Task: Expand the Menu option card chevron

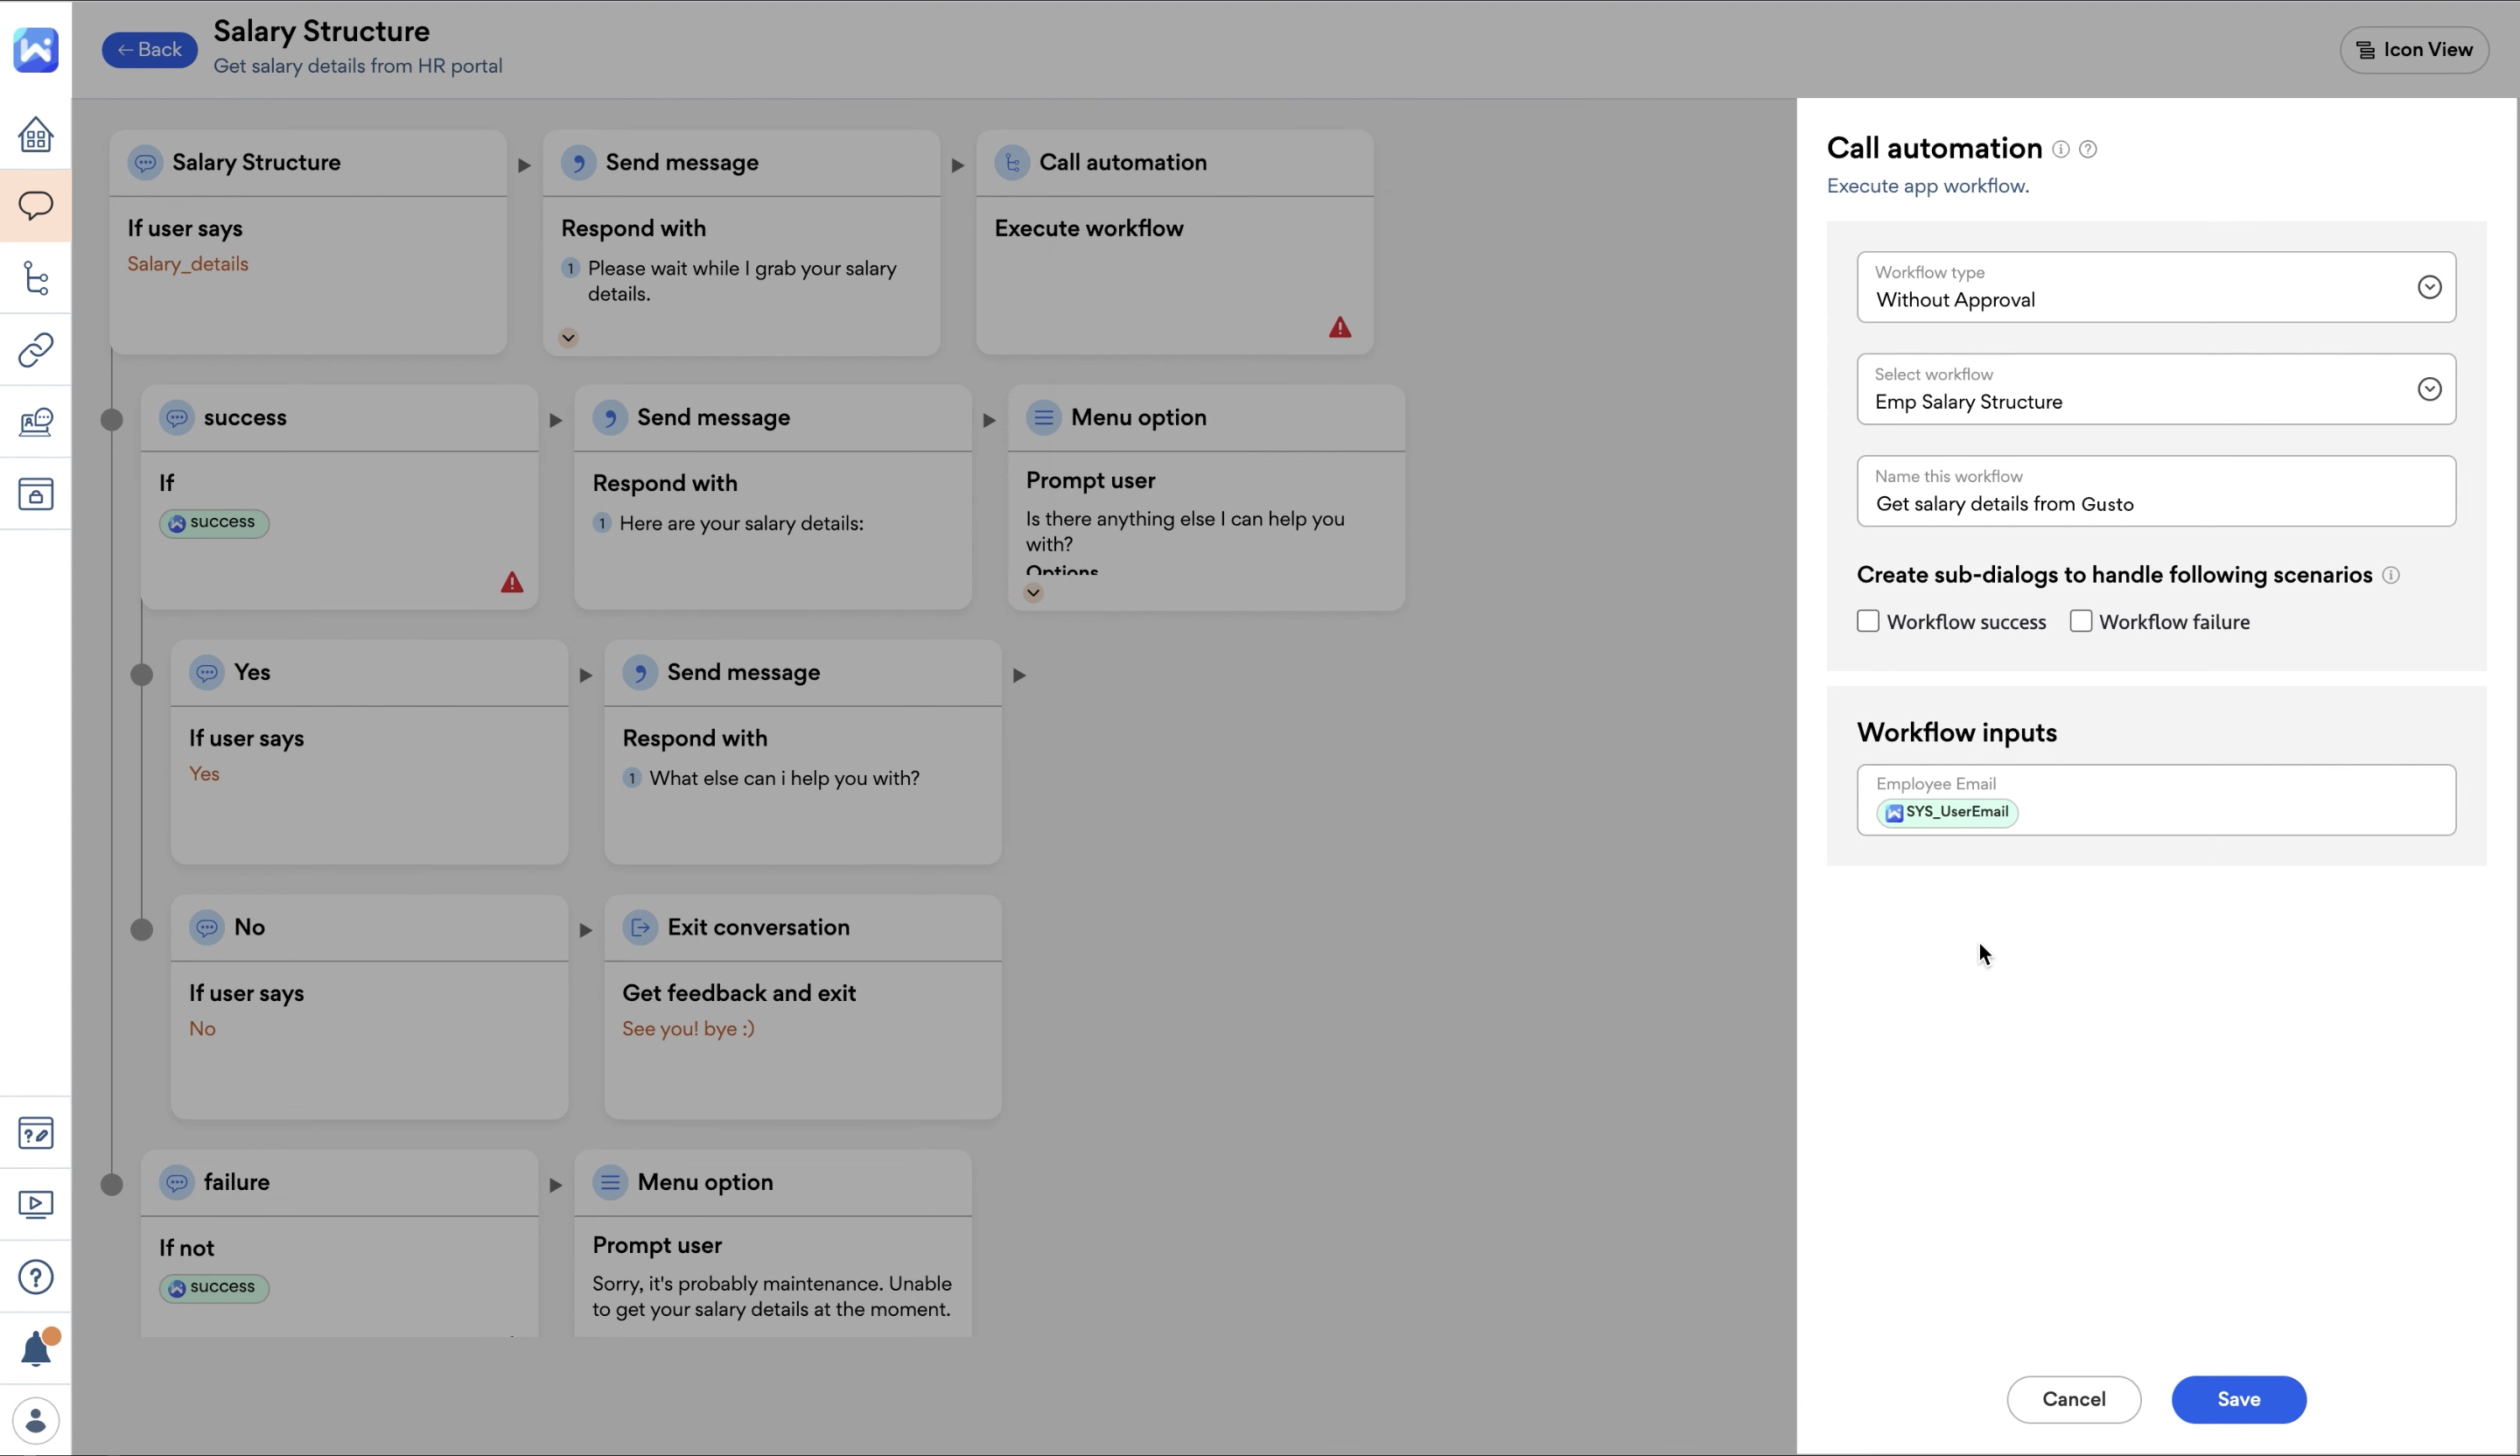Action: tap(1033, 593)
